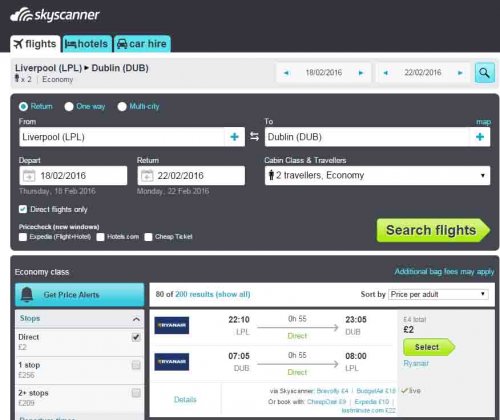Go to previous departure date with arrow

[286, 73]
